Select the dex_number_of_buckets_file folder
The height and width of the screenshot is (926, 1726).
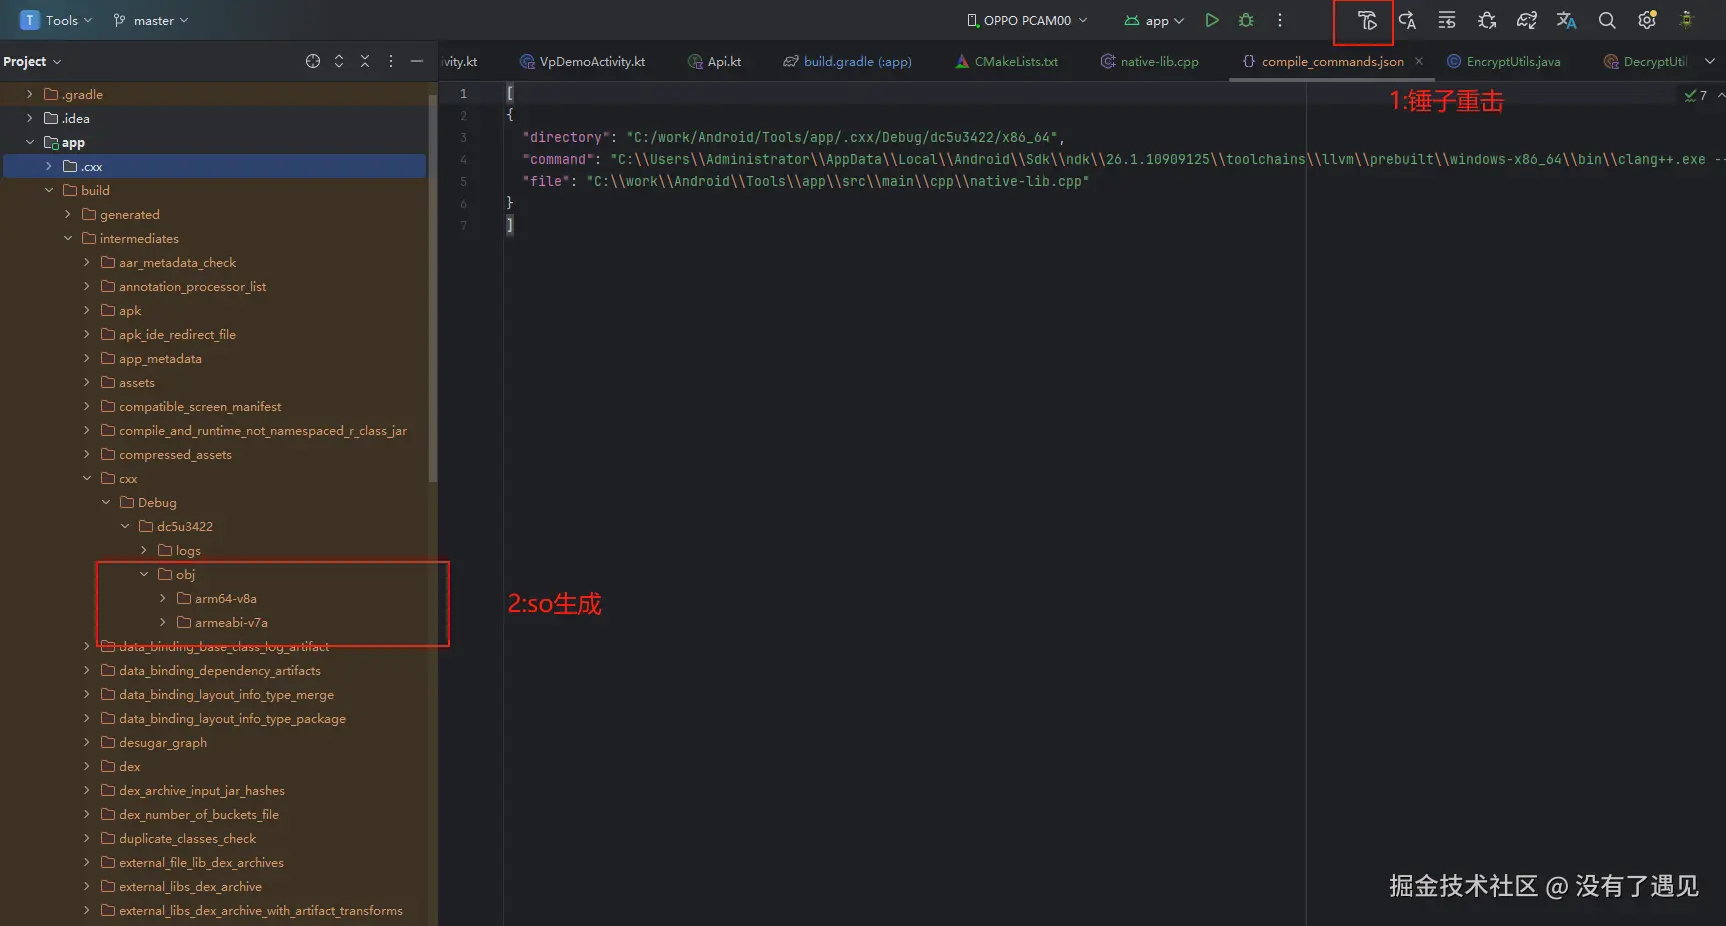[199, 814]
